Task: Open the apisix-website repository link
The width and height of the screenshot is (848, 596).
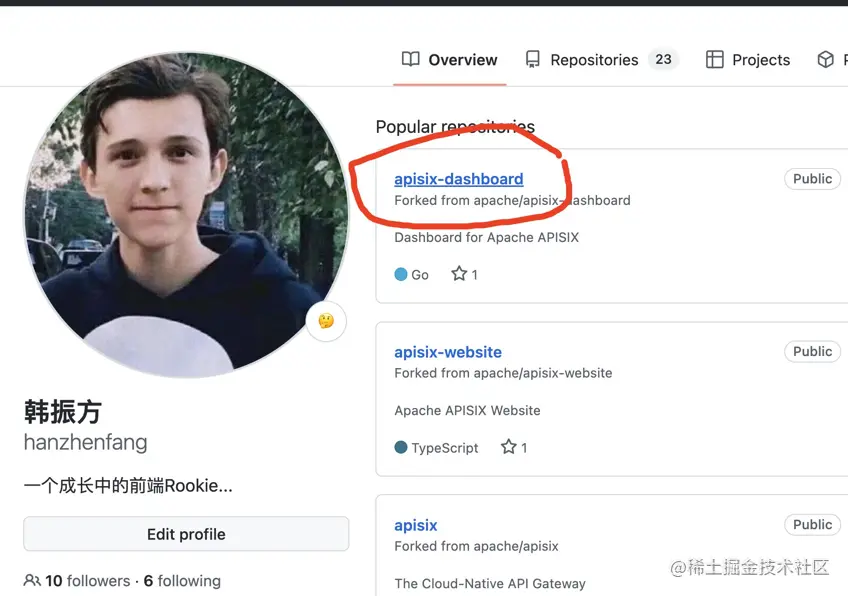Action: pyautogui.click(x=448, y=352)
